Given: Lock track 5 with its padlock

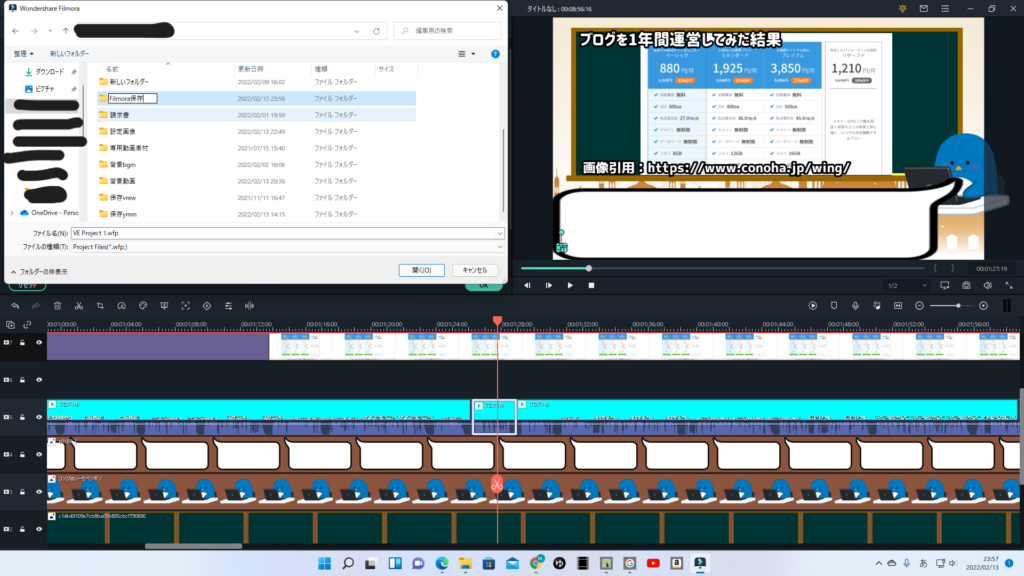Looking at the screenshot, I should coord(23,417).
